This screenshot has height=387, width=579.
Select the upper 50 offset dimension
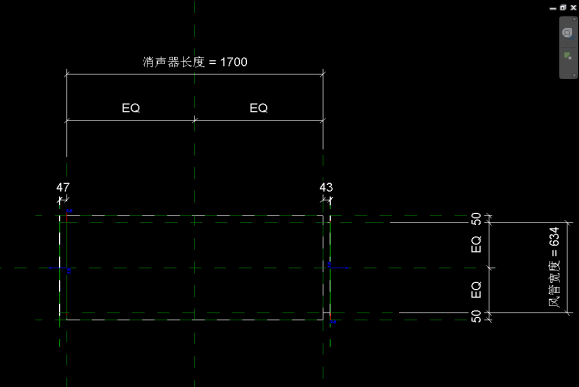(476, 219)
